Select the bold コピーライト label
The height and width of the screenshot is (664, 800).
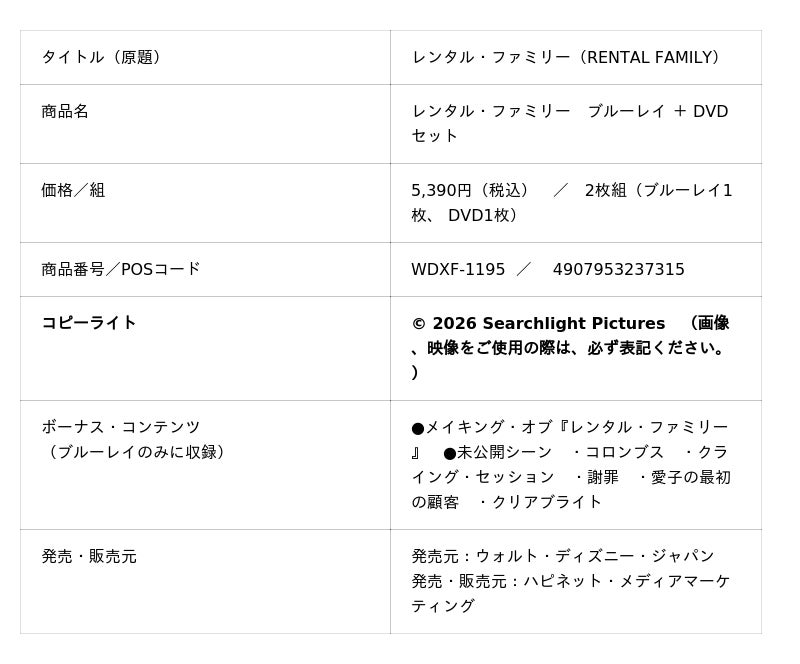(x=89, y=323)
